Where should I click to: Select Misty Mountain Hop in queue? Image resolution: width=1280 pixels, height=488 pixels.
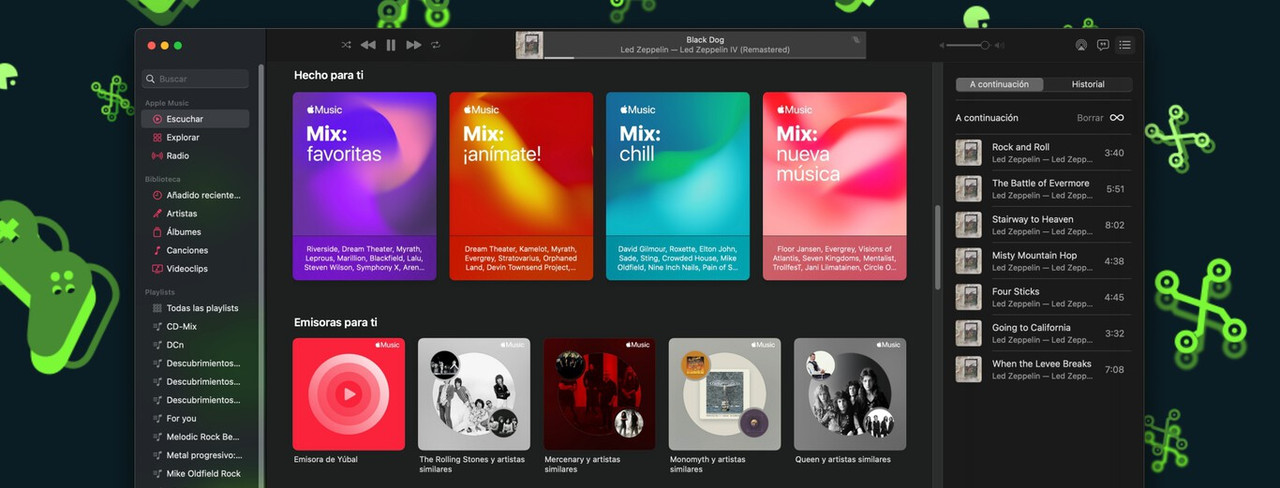(1043, 261)
